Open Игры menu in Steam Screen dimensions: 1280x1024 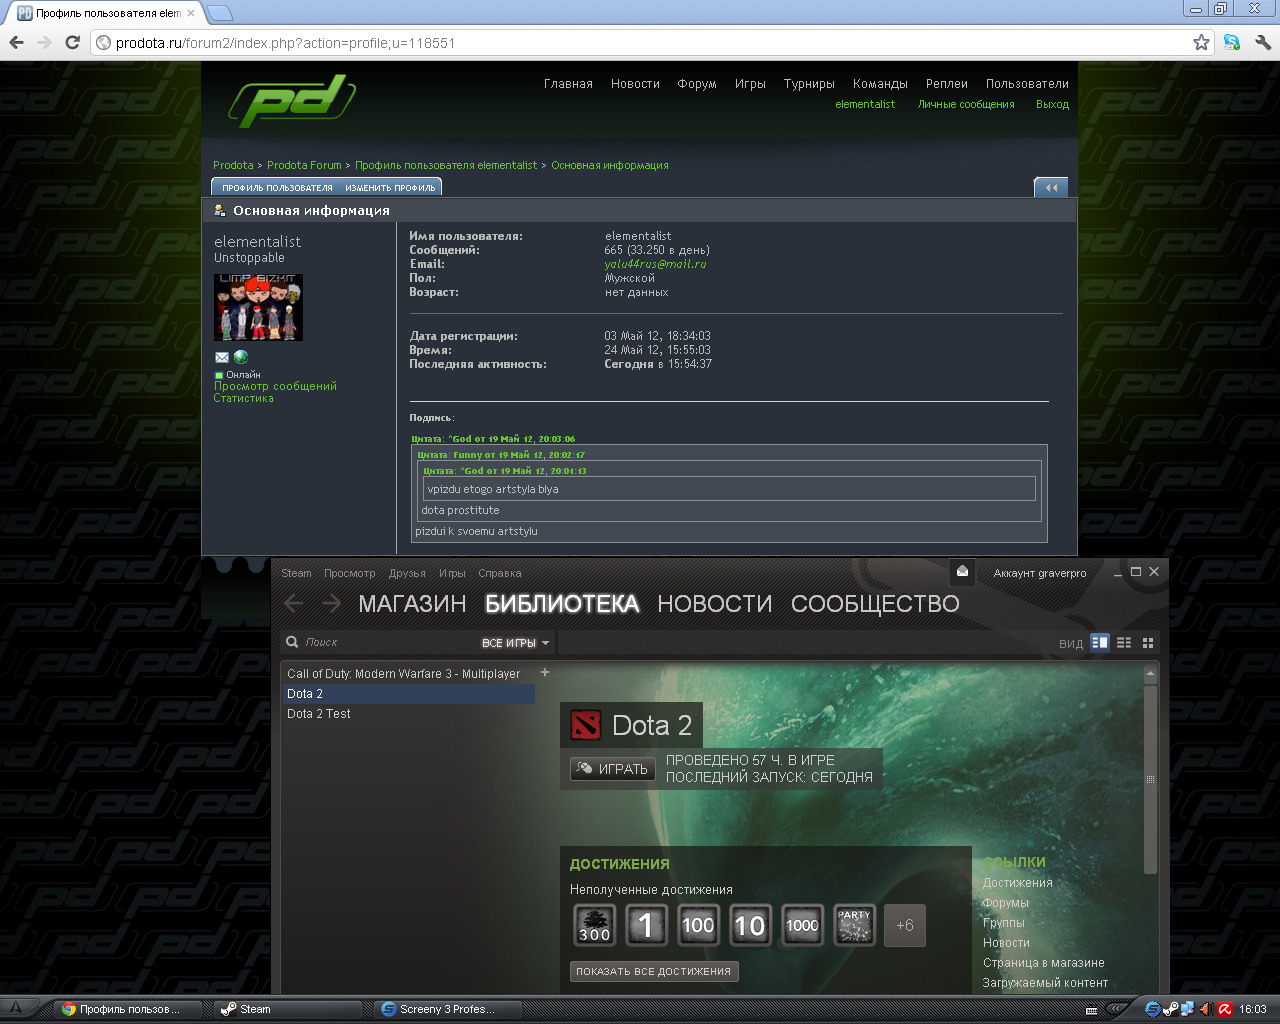[x=452, y=573]
